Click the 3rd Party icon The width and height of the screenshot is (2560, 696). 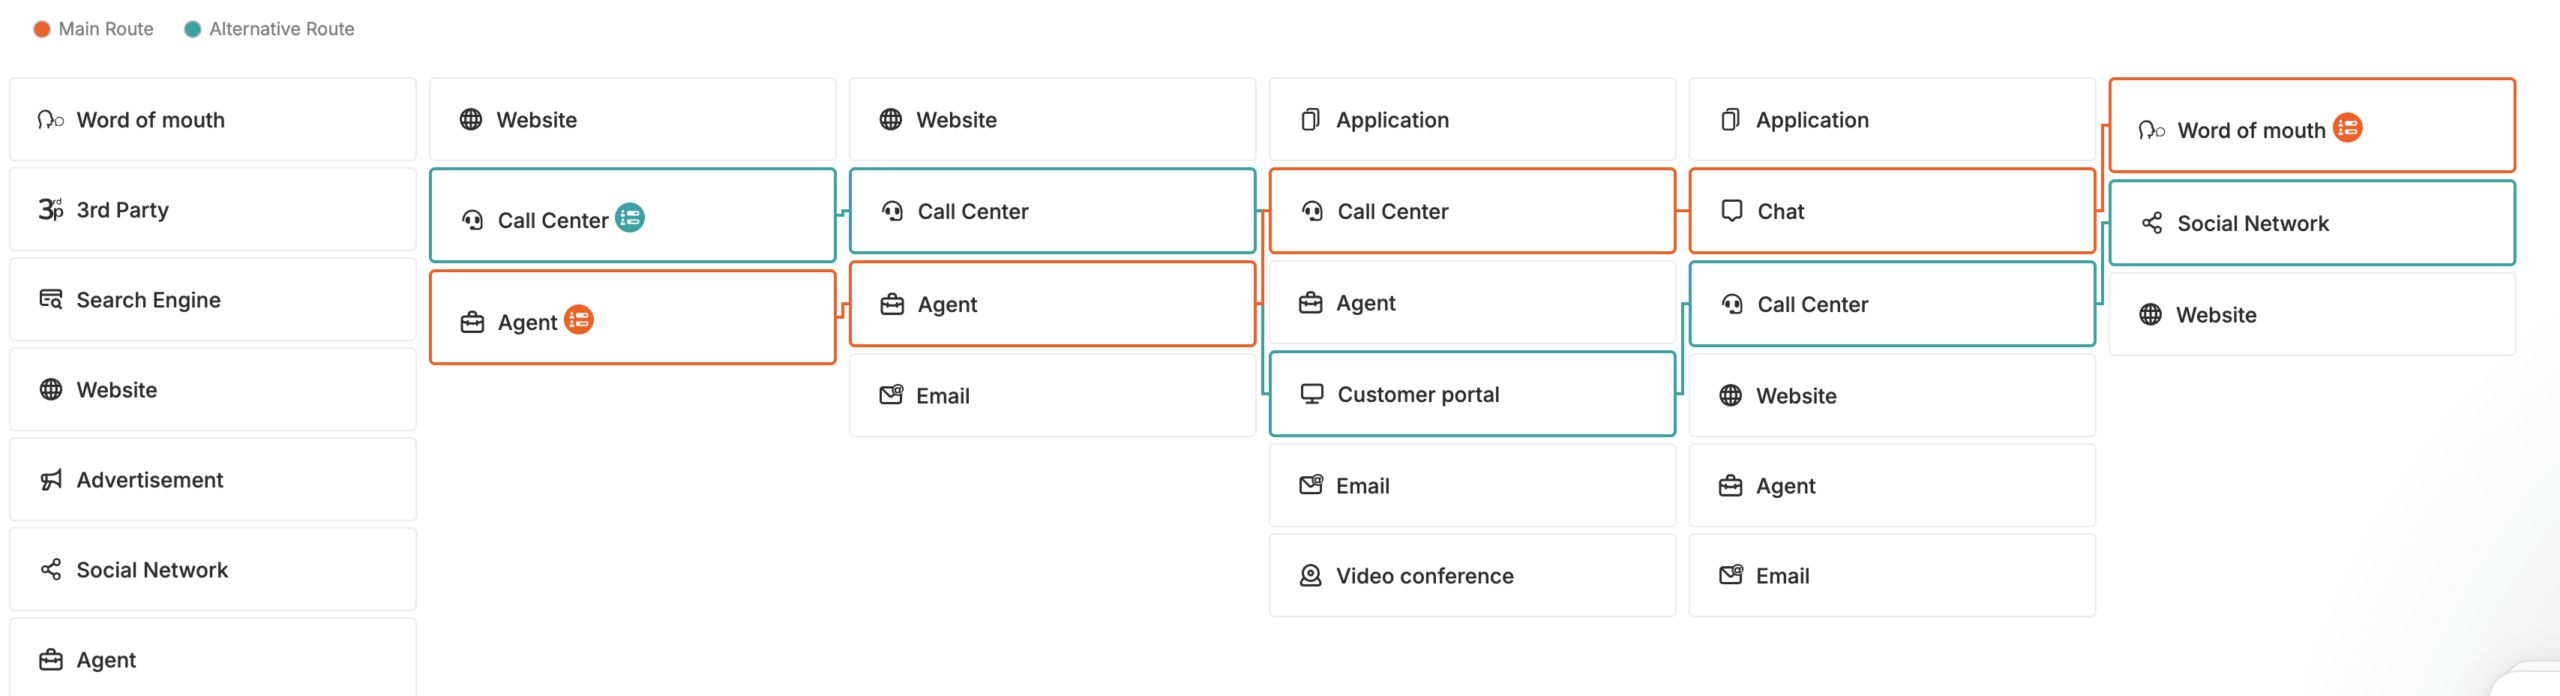[x=51, y=210]
